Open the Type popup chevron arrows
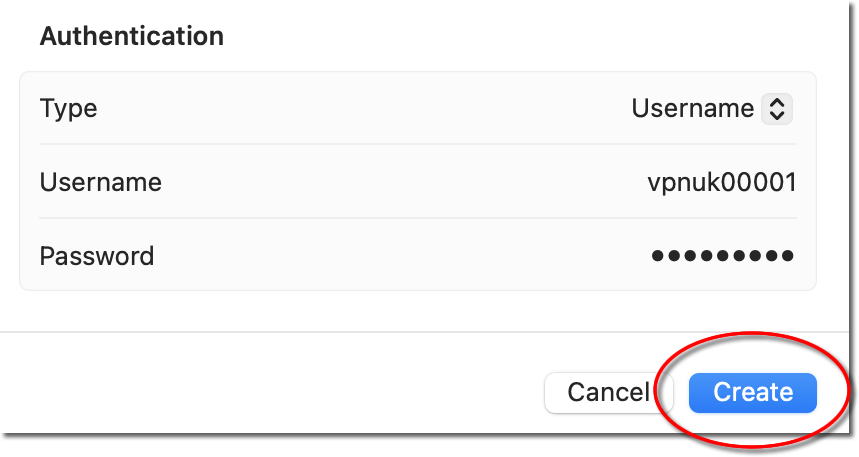The image size is (859, 457). pyautogui.click(x=777, y=108)
